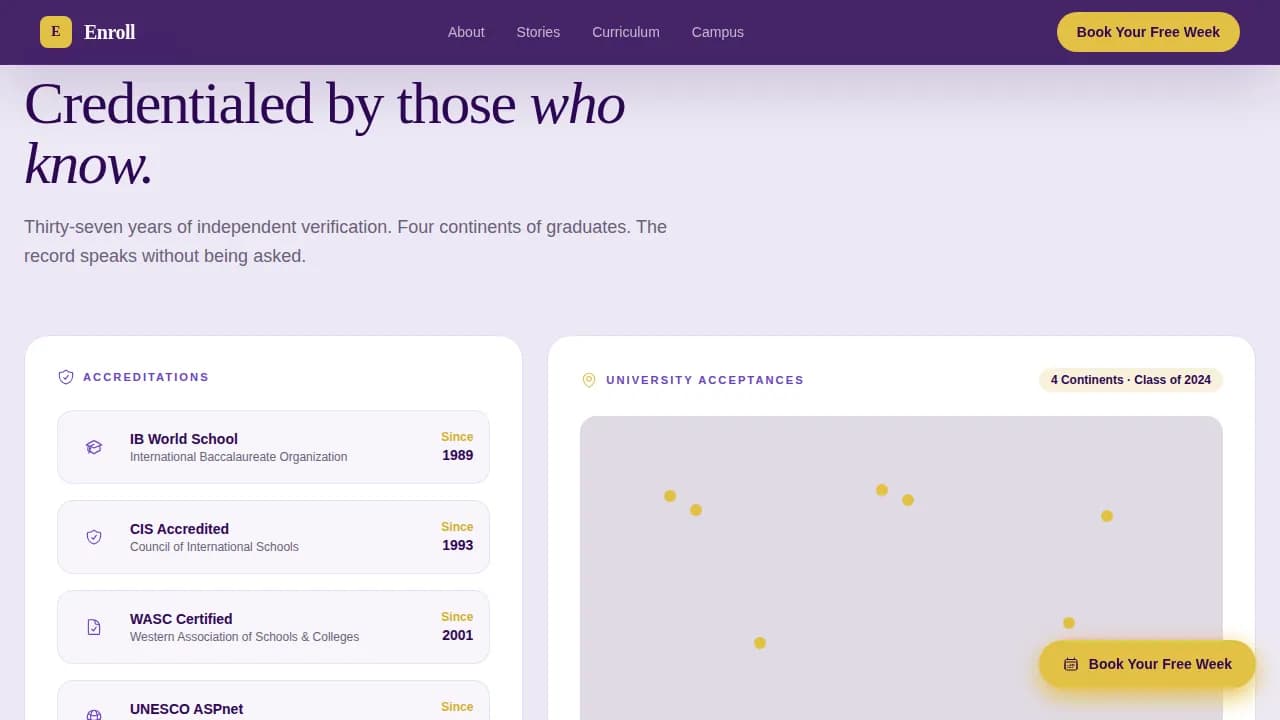Click the globe icon for UNESCO ASPnet
The height and width of the screenshot is (720, 1280).
(x=94, y=714)
